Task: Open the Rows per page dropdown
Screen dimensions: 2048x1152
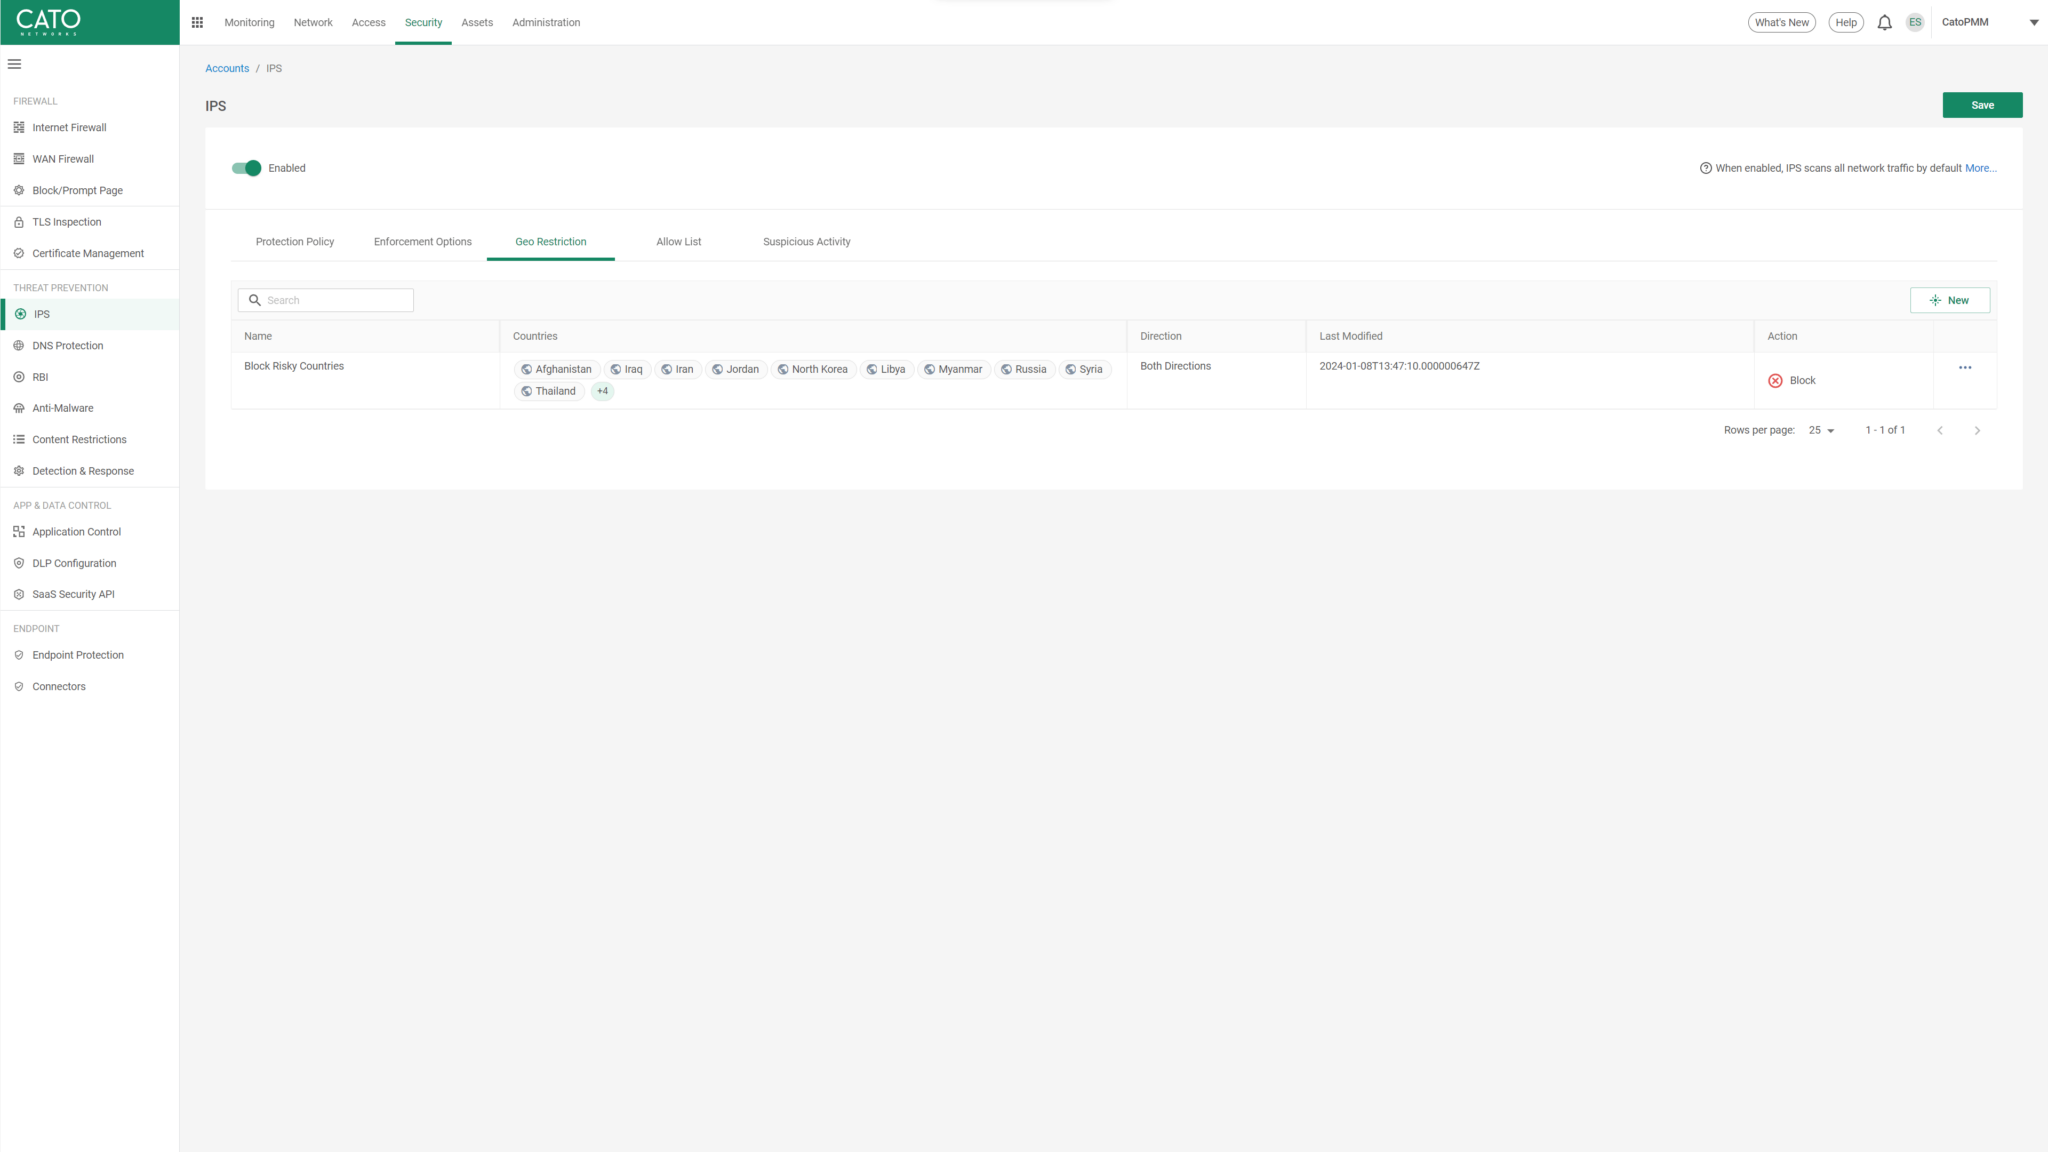Action: tap(1821, 431)
